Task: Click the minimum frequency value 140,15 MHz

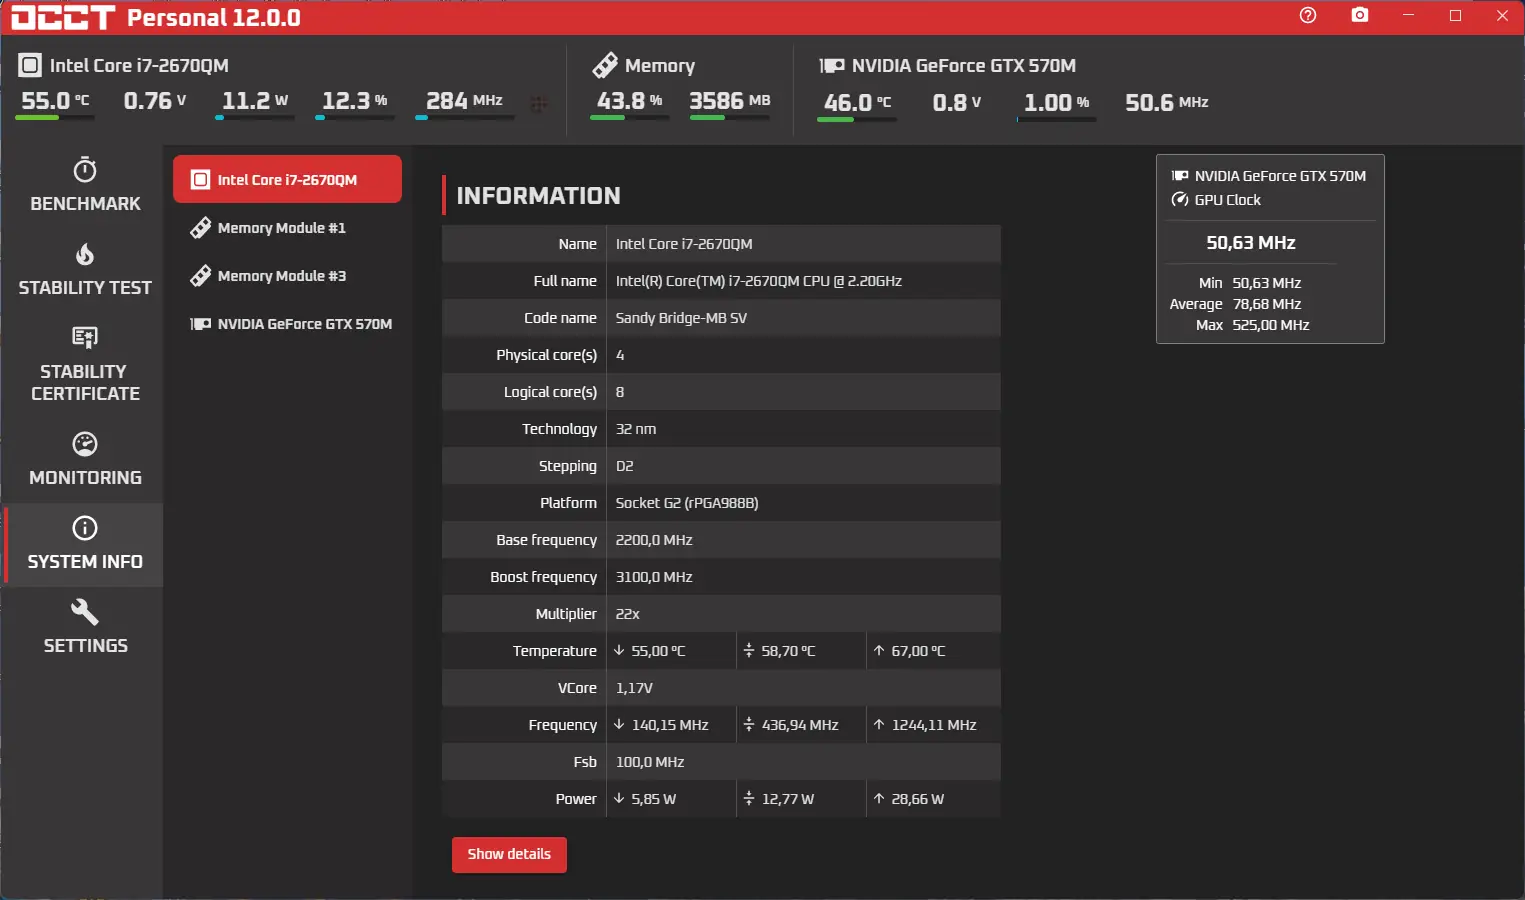Action: pos(670,725)
